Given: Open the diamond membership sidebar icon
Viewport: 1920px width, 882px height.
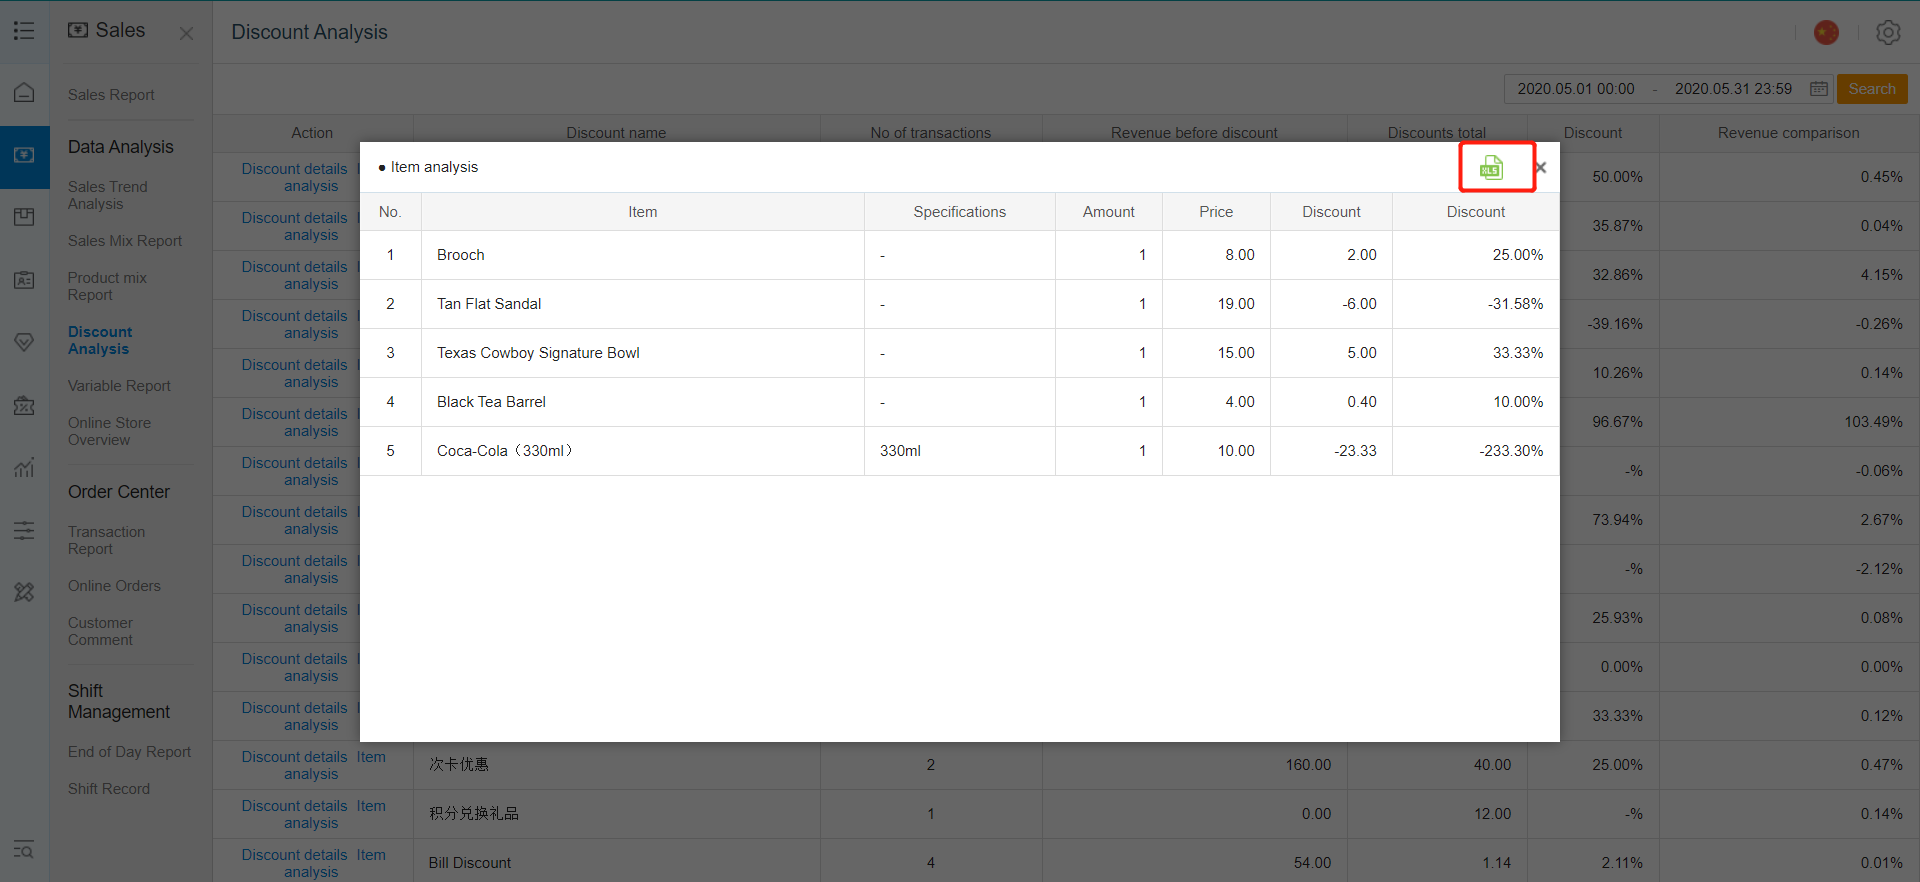Looking at the screenshot, I should (x=24, y=342).
